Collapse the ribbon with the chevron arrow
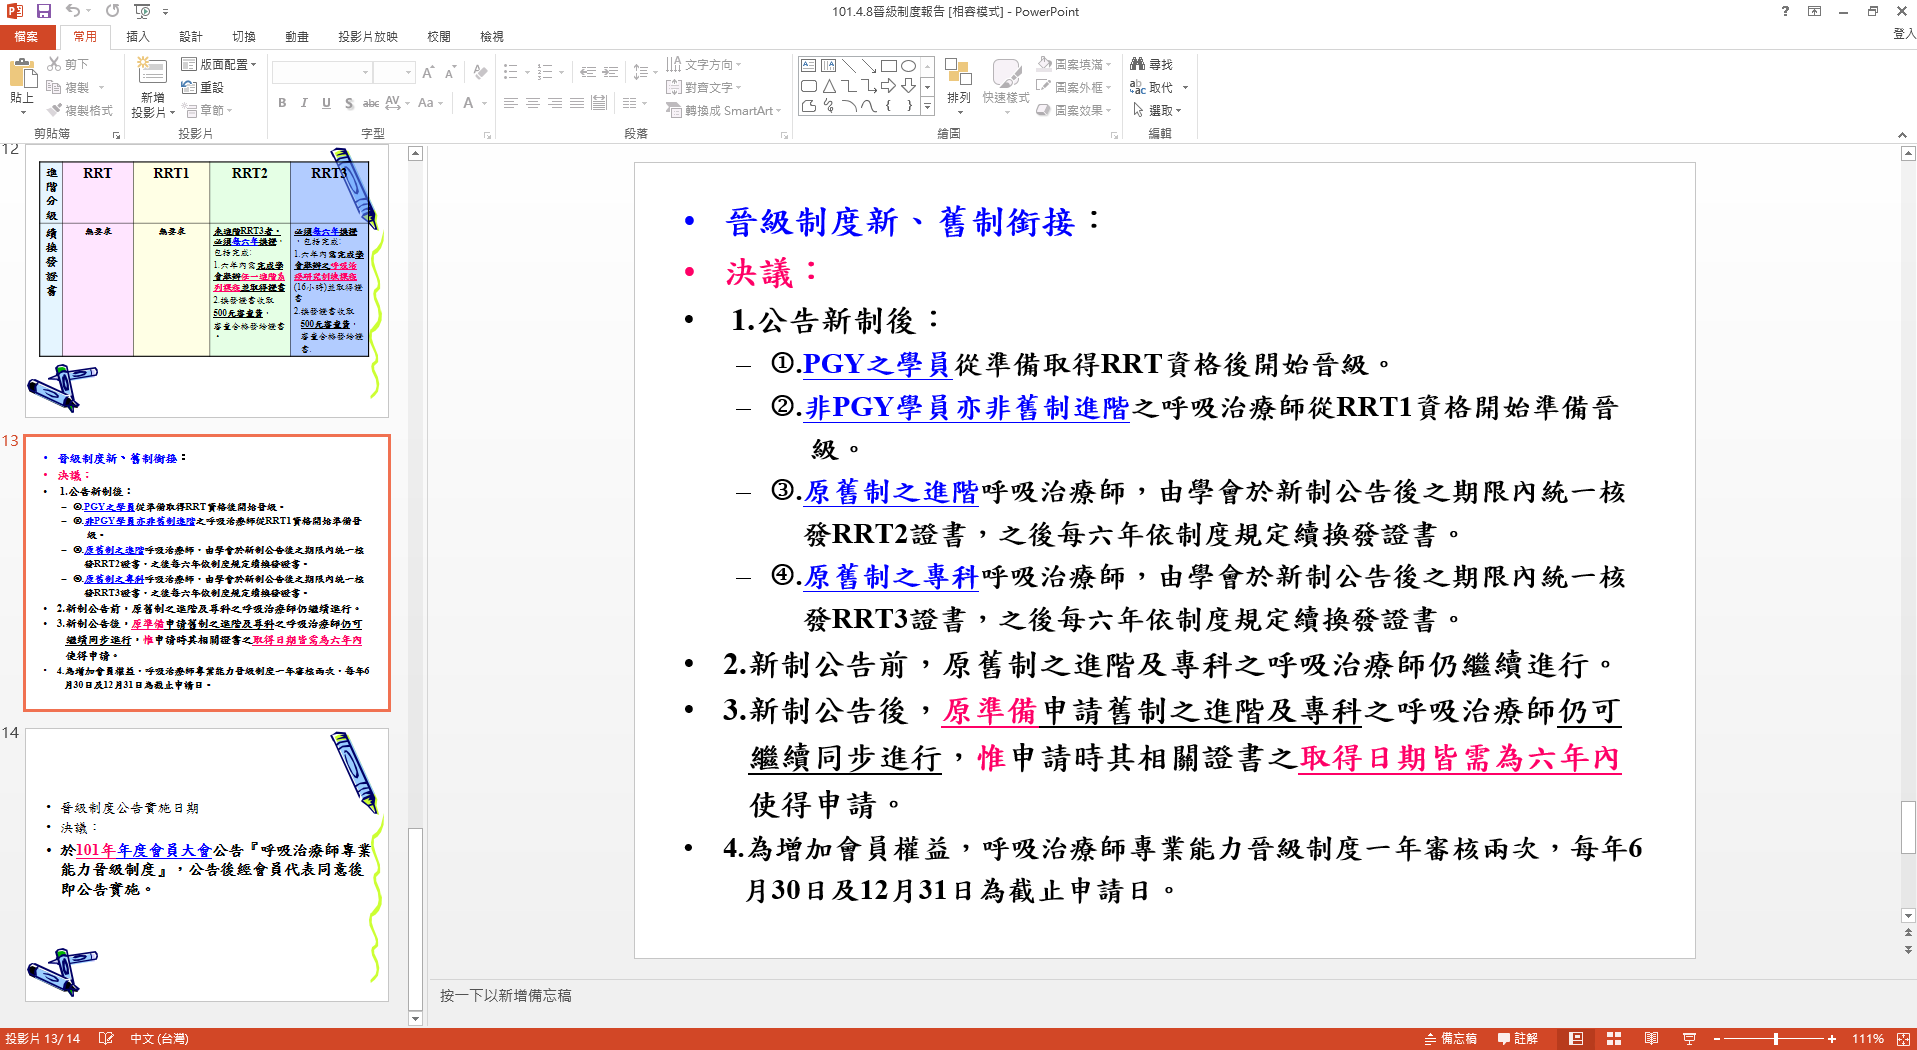 [1901, 135]
